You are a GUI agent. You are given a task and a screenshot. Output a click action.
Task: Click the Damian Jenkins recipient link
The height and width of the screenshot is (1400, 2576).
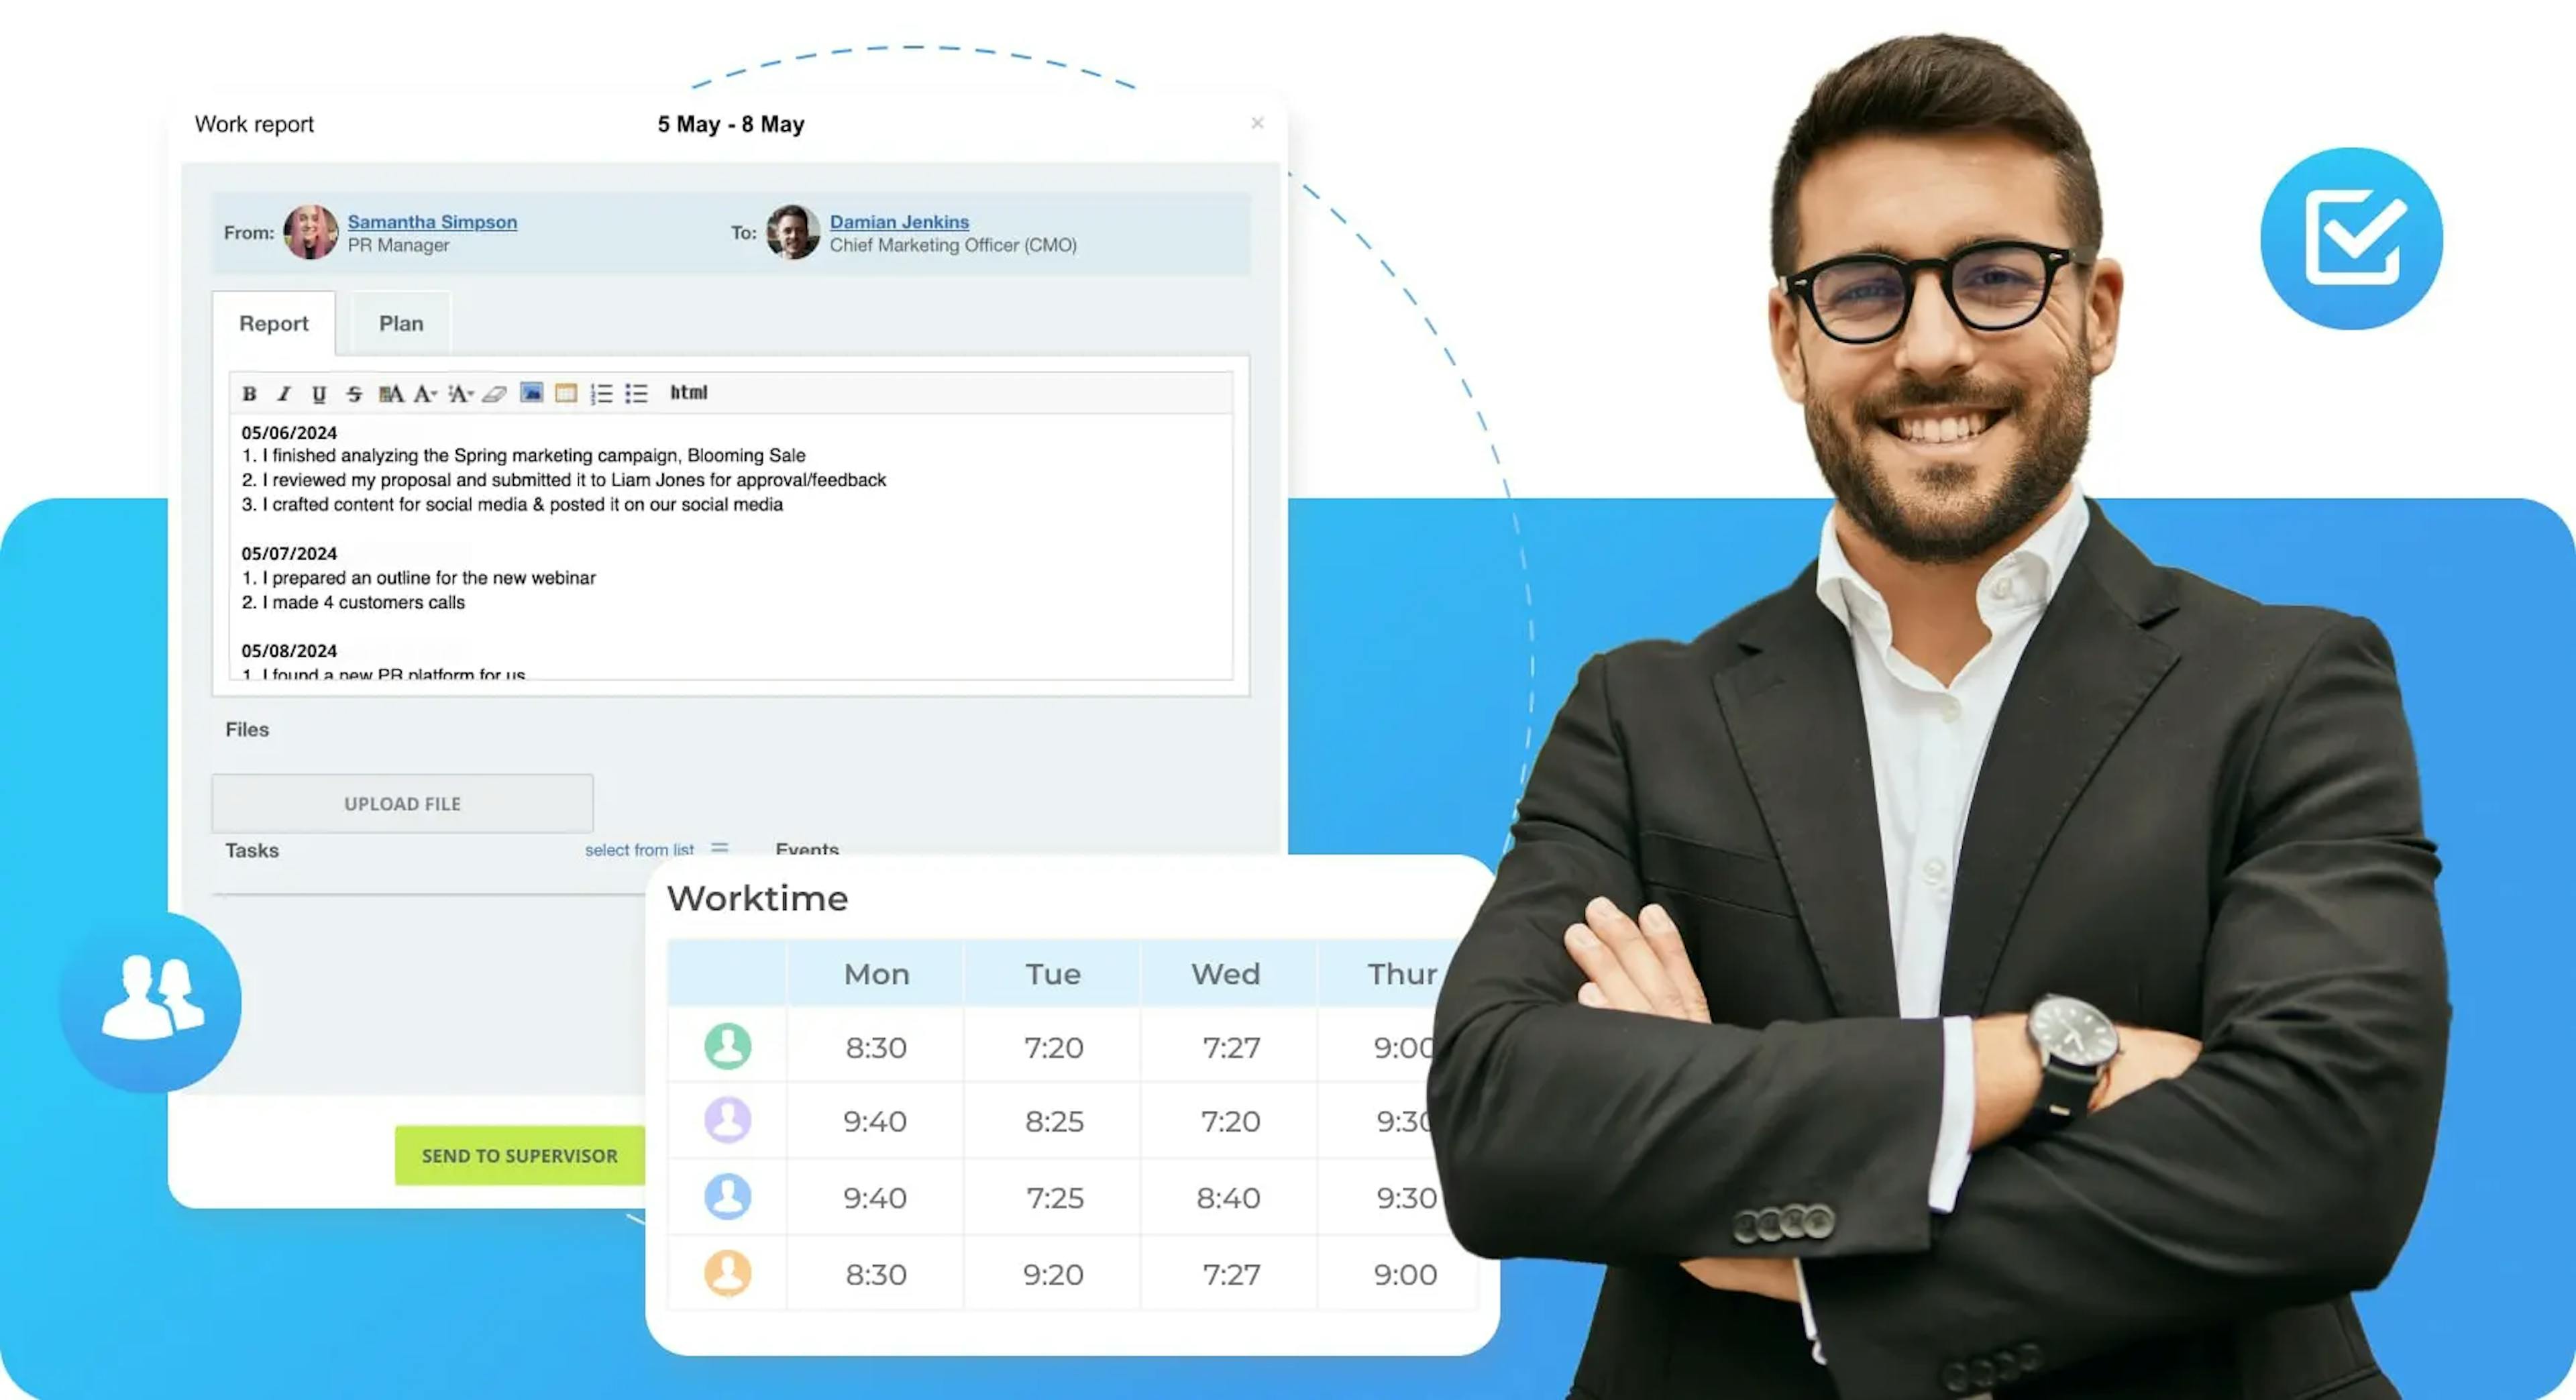[900, 221]
